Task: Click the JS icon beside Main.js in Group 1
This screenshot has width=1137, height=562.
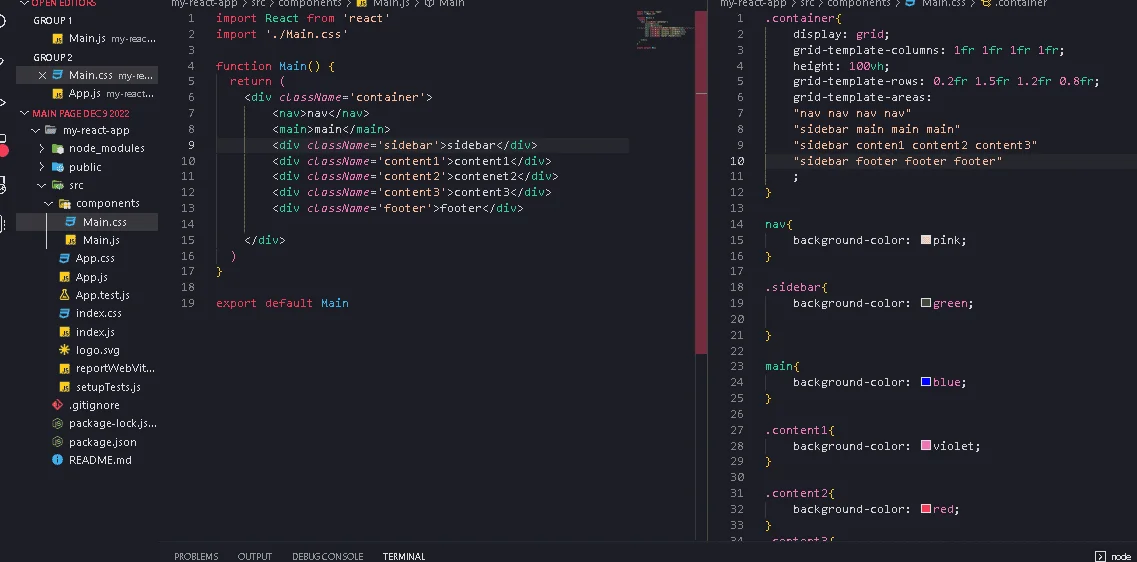Action: 58,38
